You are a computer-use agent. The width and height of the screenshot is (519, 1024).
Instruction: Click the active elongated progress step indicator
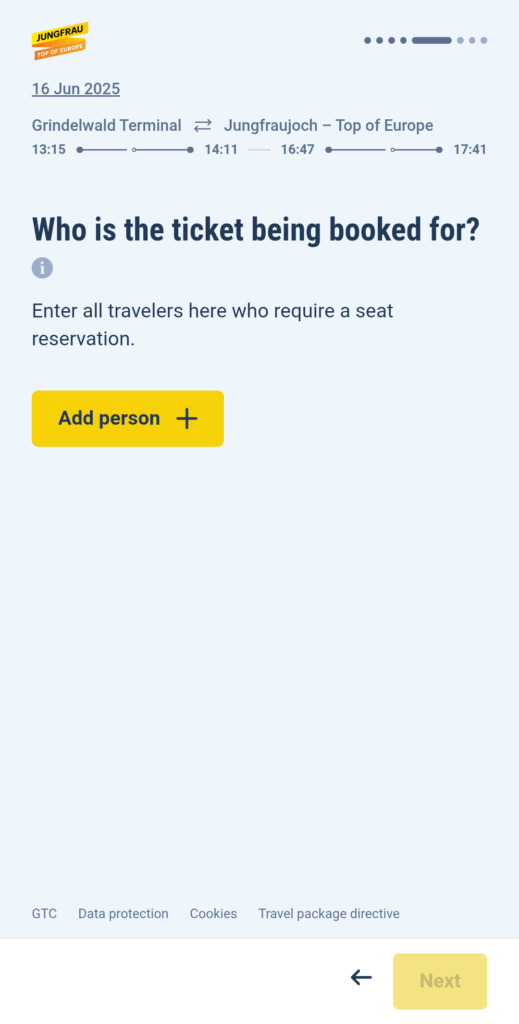432,40
